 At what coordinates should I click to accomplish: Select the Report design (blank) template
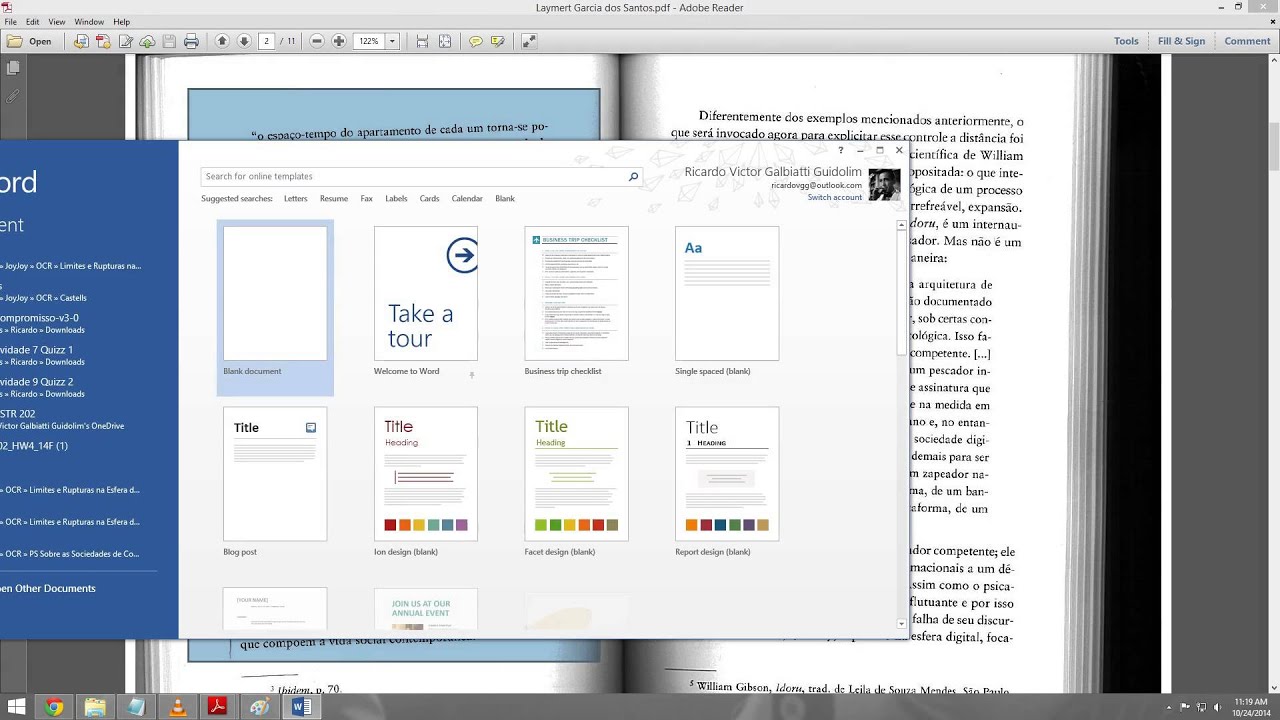pos(727,481)
